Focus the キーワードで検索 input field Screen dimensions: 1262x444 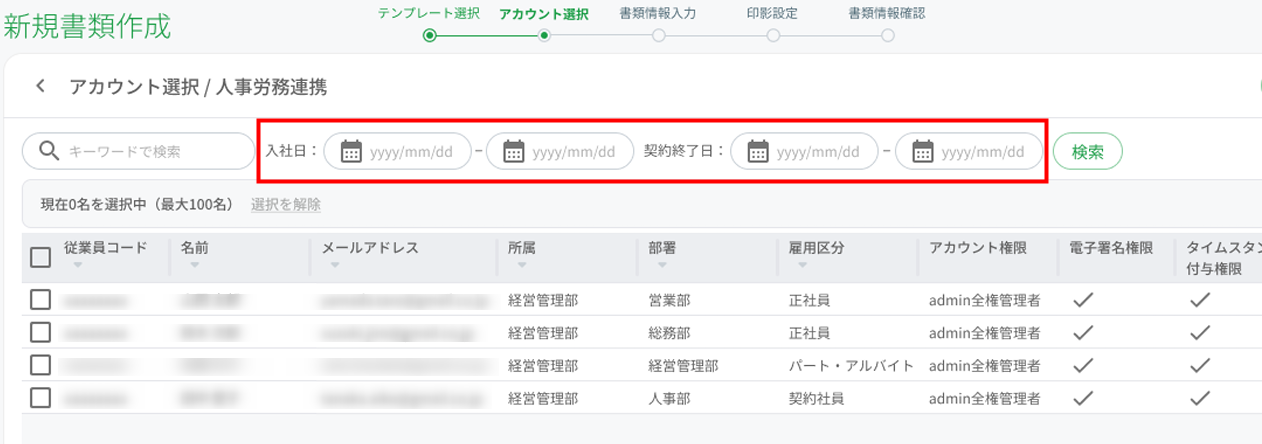139,151
